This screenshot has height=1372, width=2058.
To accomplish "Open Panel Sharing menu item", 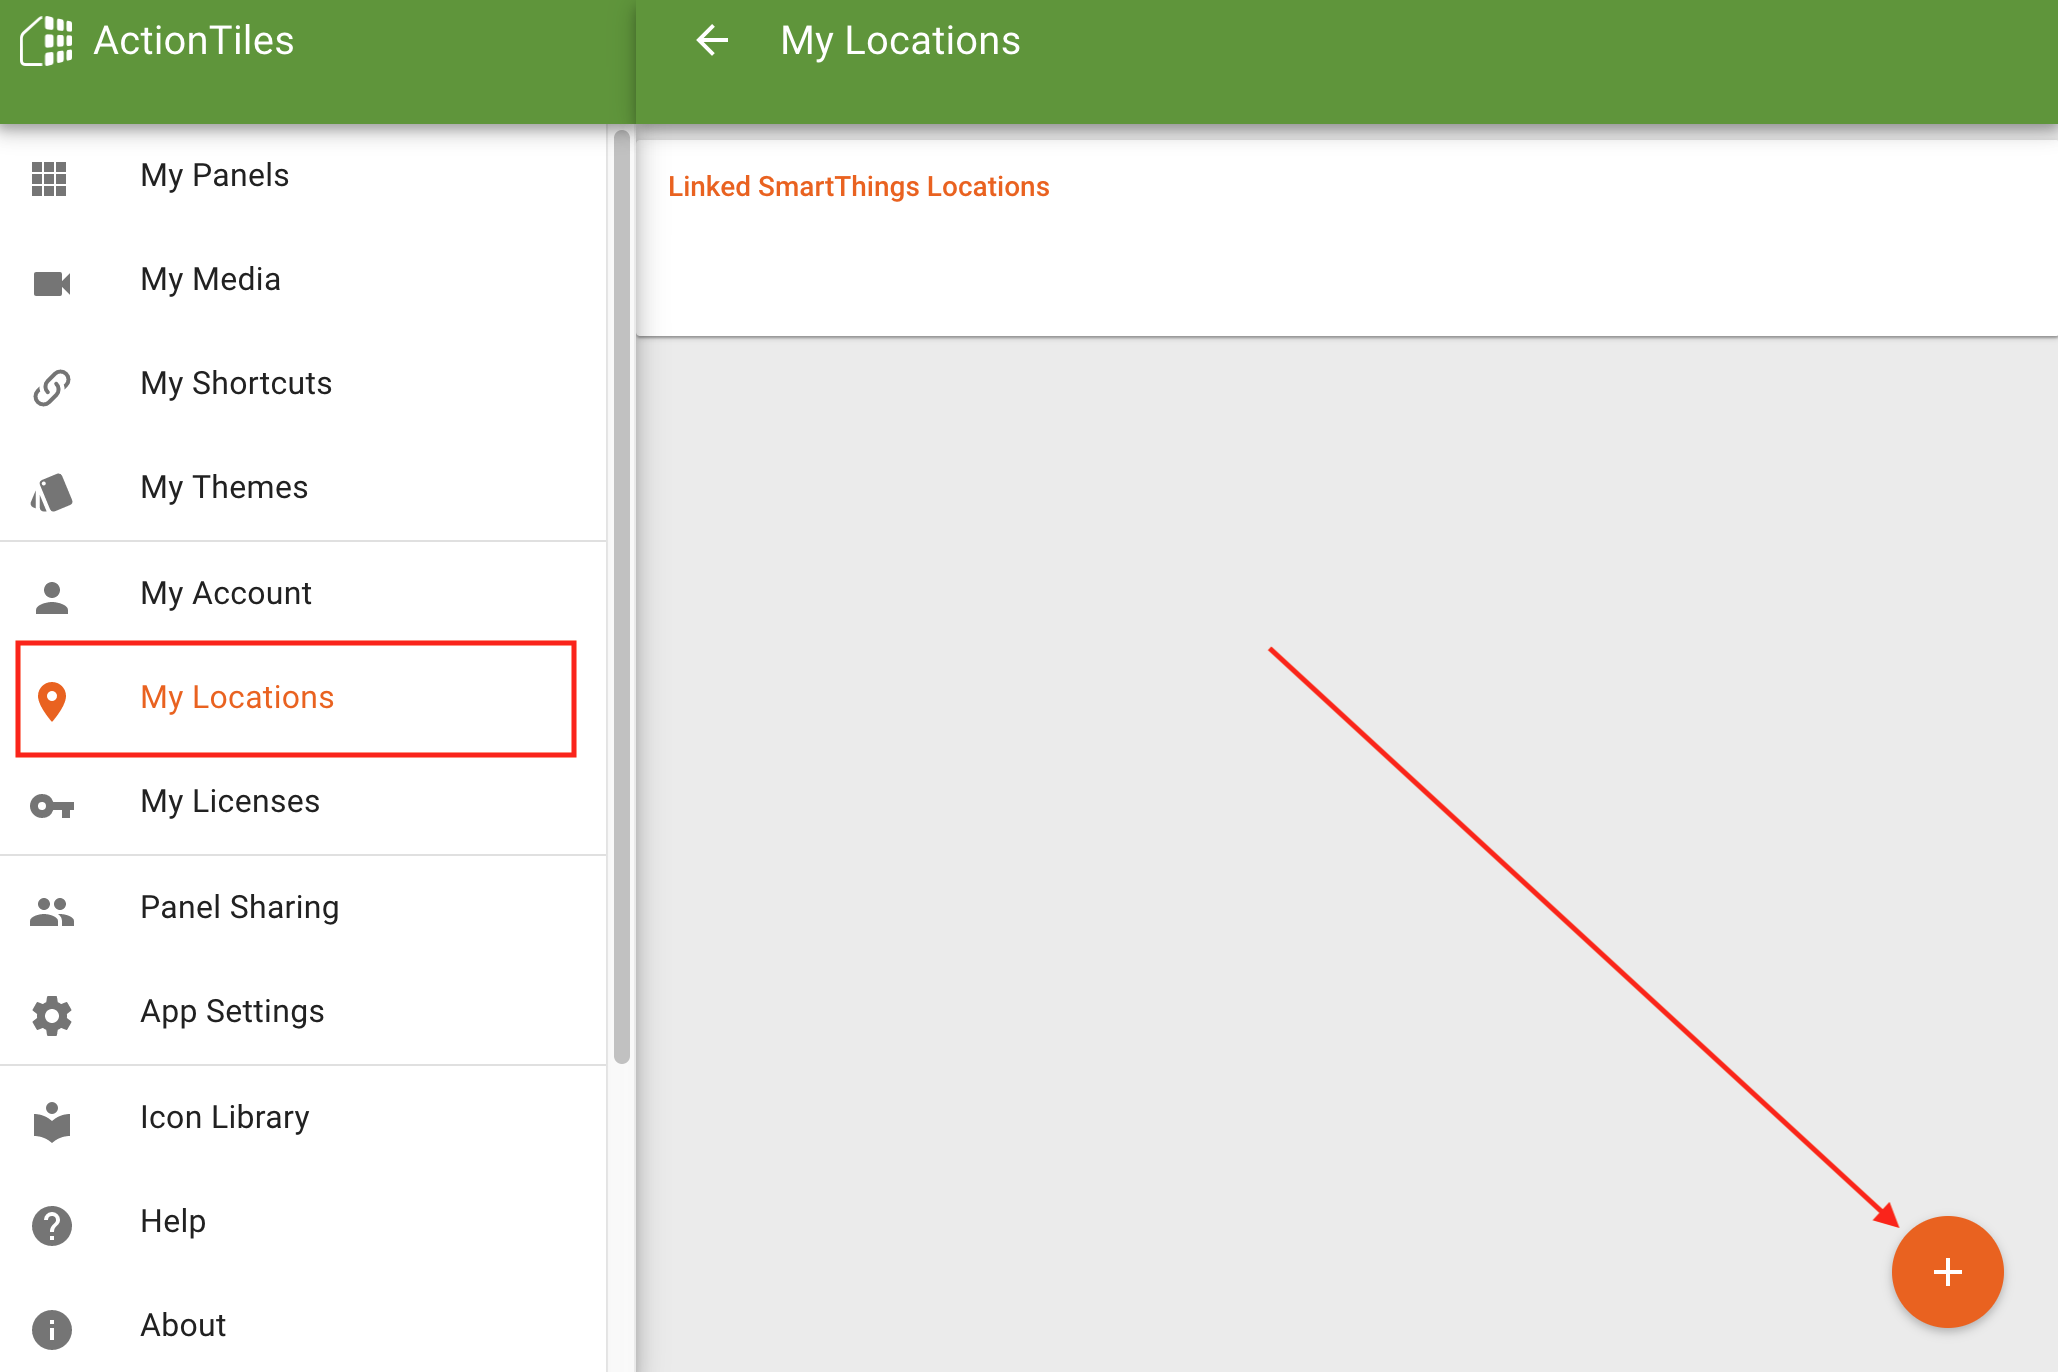I will pyautogui.click(x=303, y=908).
